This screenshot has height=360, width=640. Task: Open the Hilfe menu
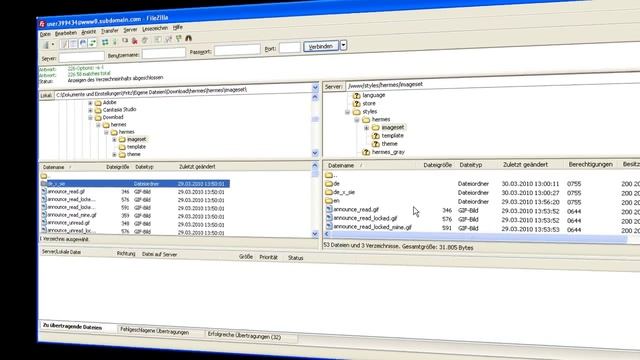[178, 27]
